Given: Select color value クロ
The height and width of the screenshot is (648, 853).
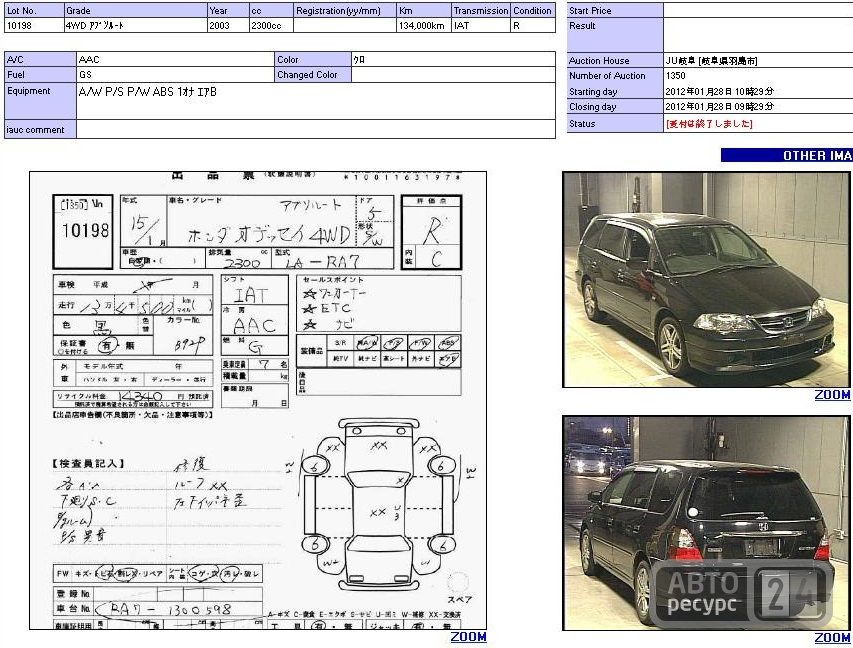Looking at the screenshot, I should [x=359, y=60].
